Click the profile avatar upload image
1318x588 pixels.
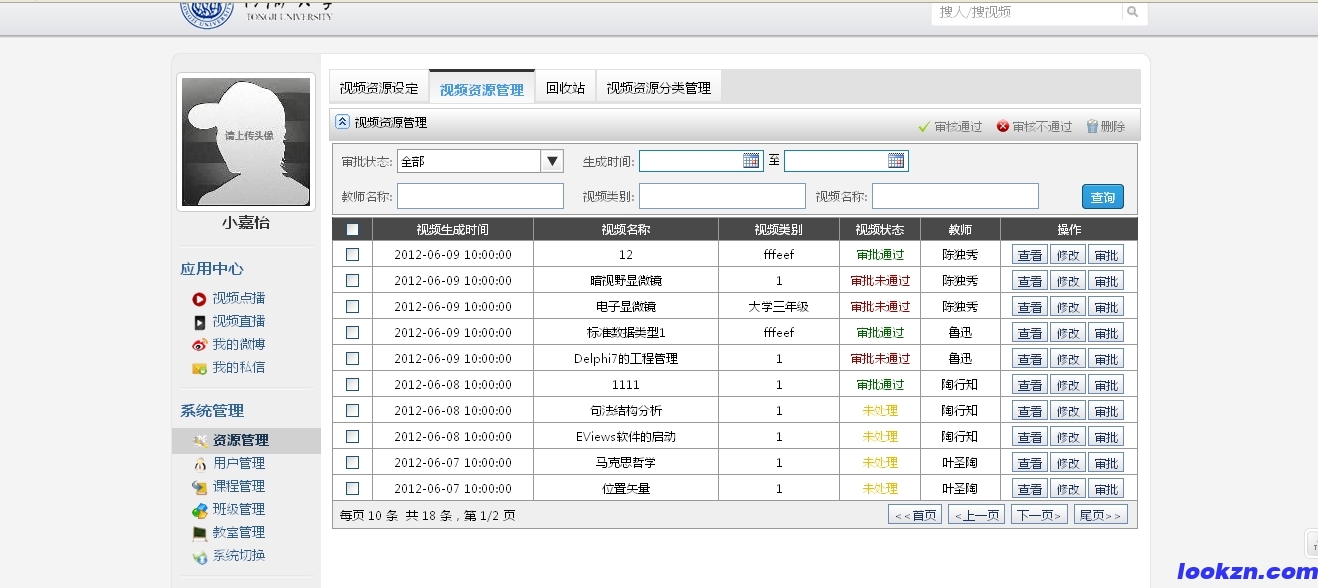tap(246, 142)
